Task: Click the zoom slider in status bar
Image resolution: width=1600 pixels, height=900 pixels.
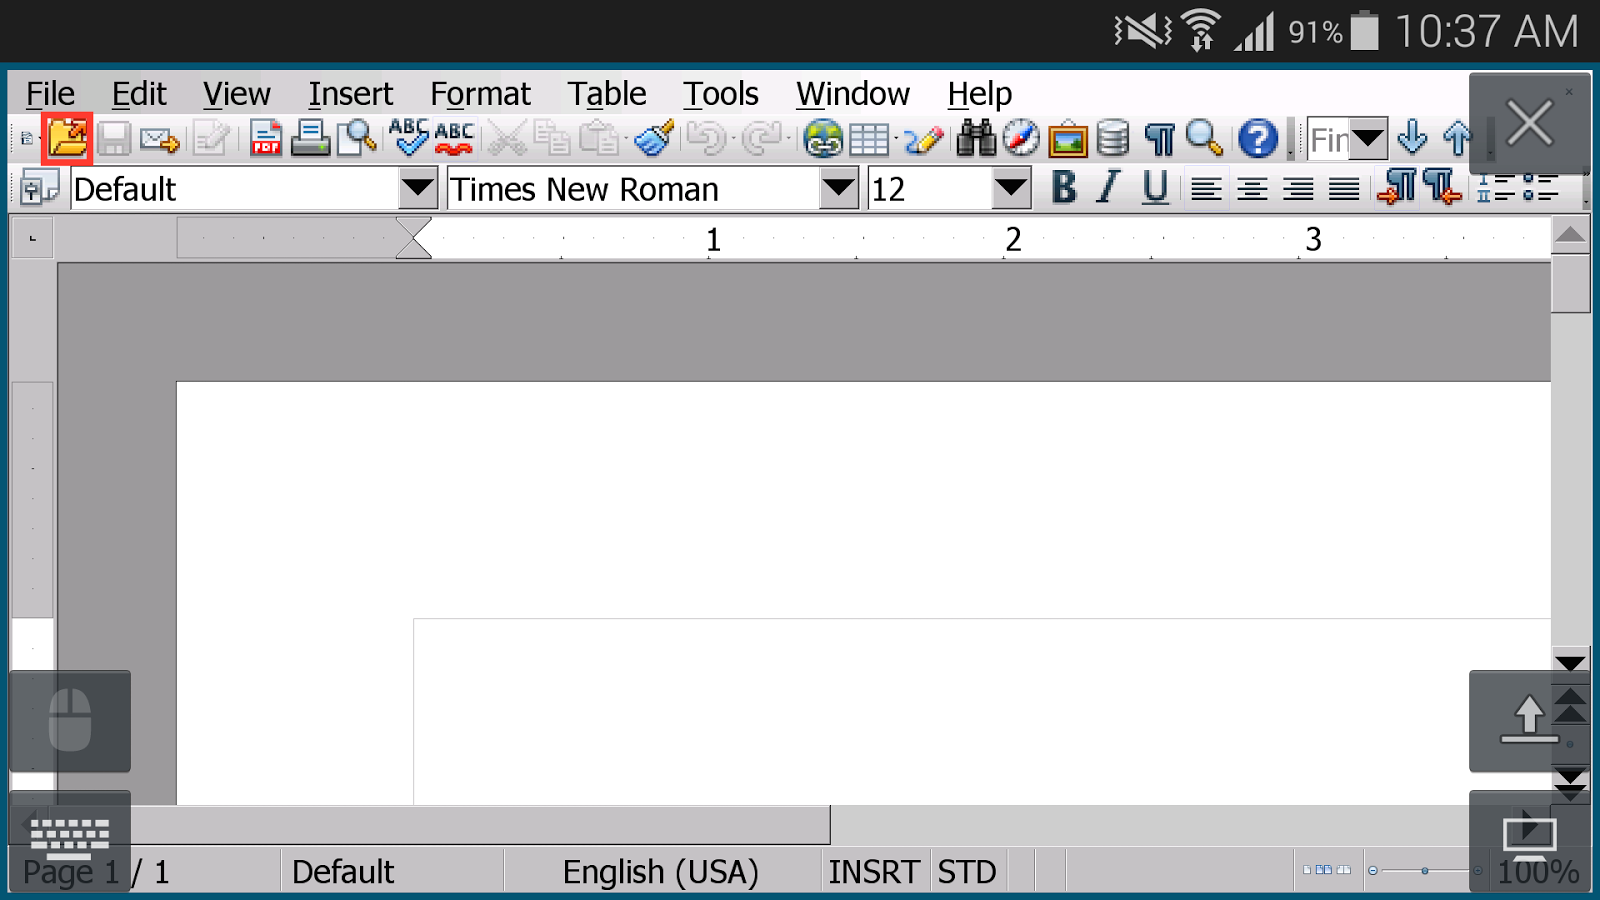Action: [1425, 871]
